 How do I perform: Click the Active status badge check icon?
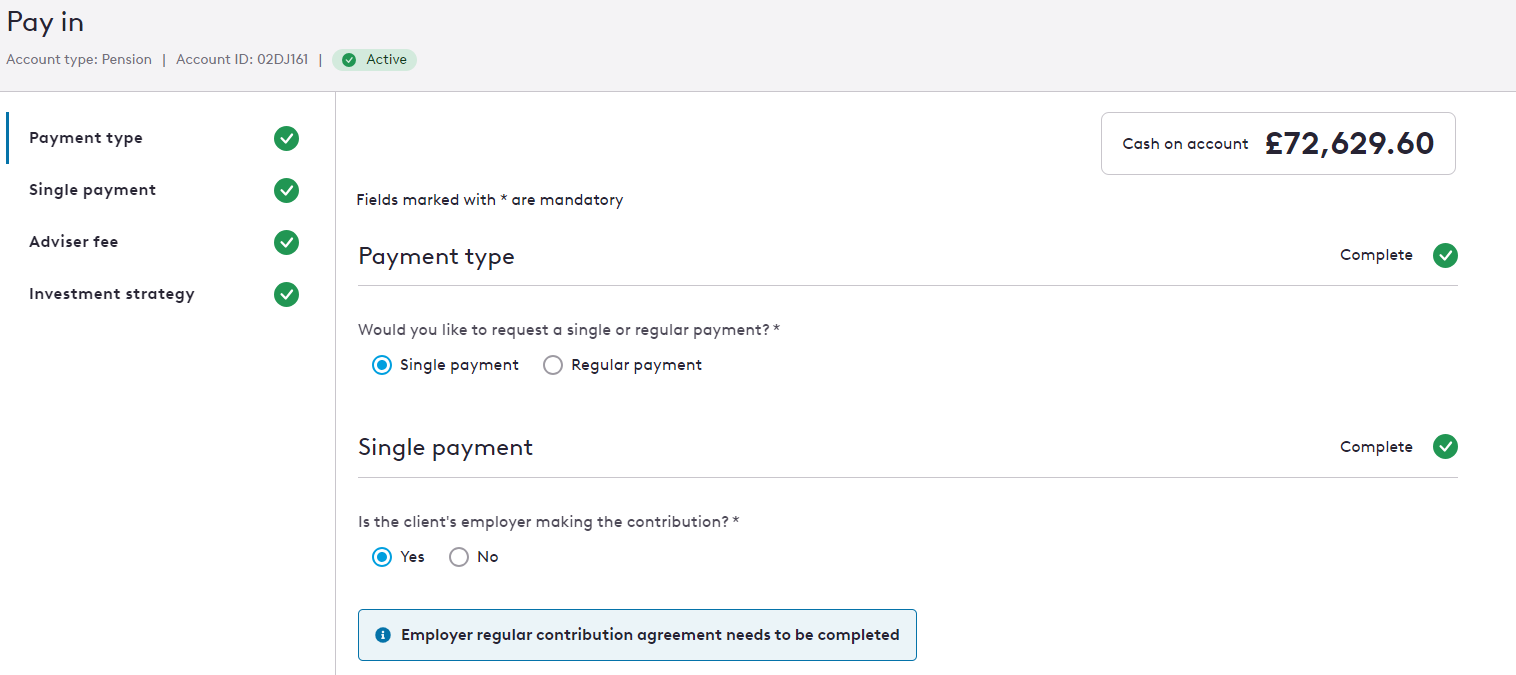[x=349, y=60]
